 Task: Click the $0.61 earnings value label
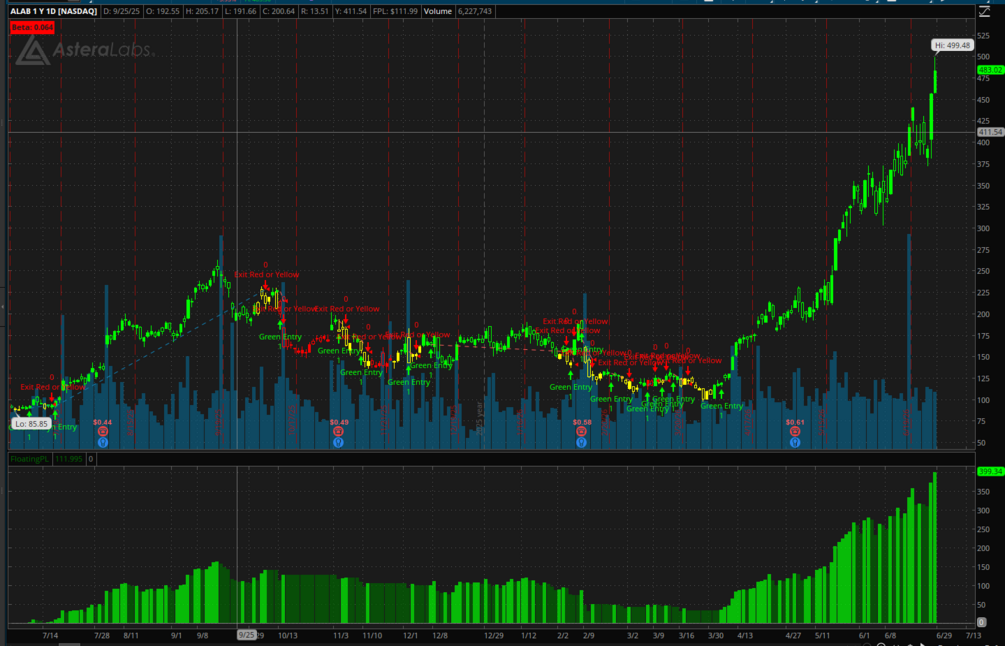coord(795,422)
